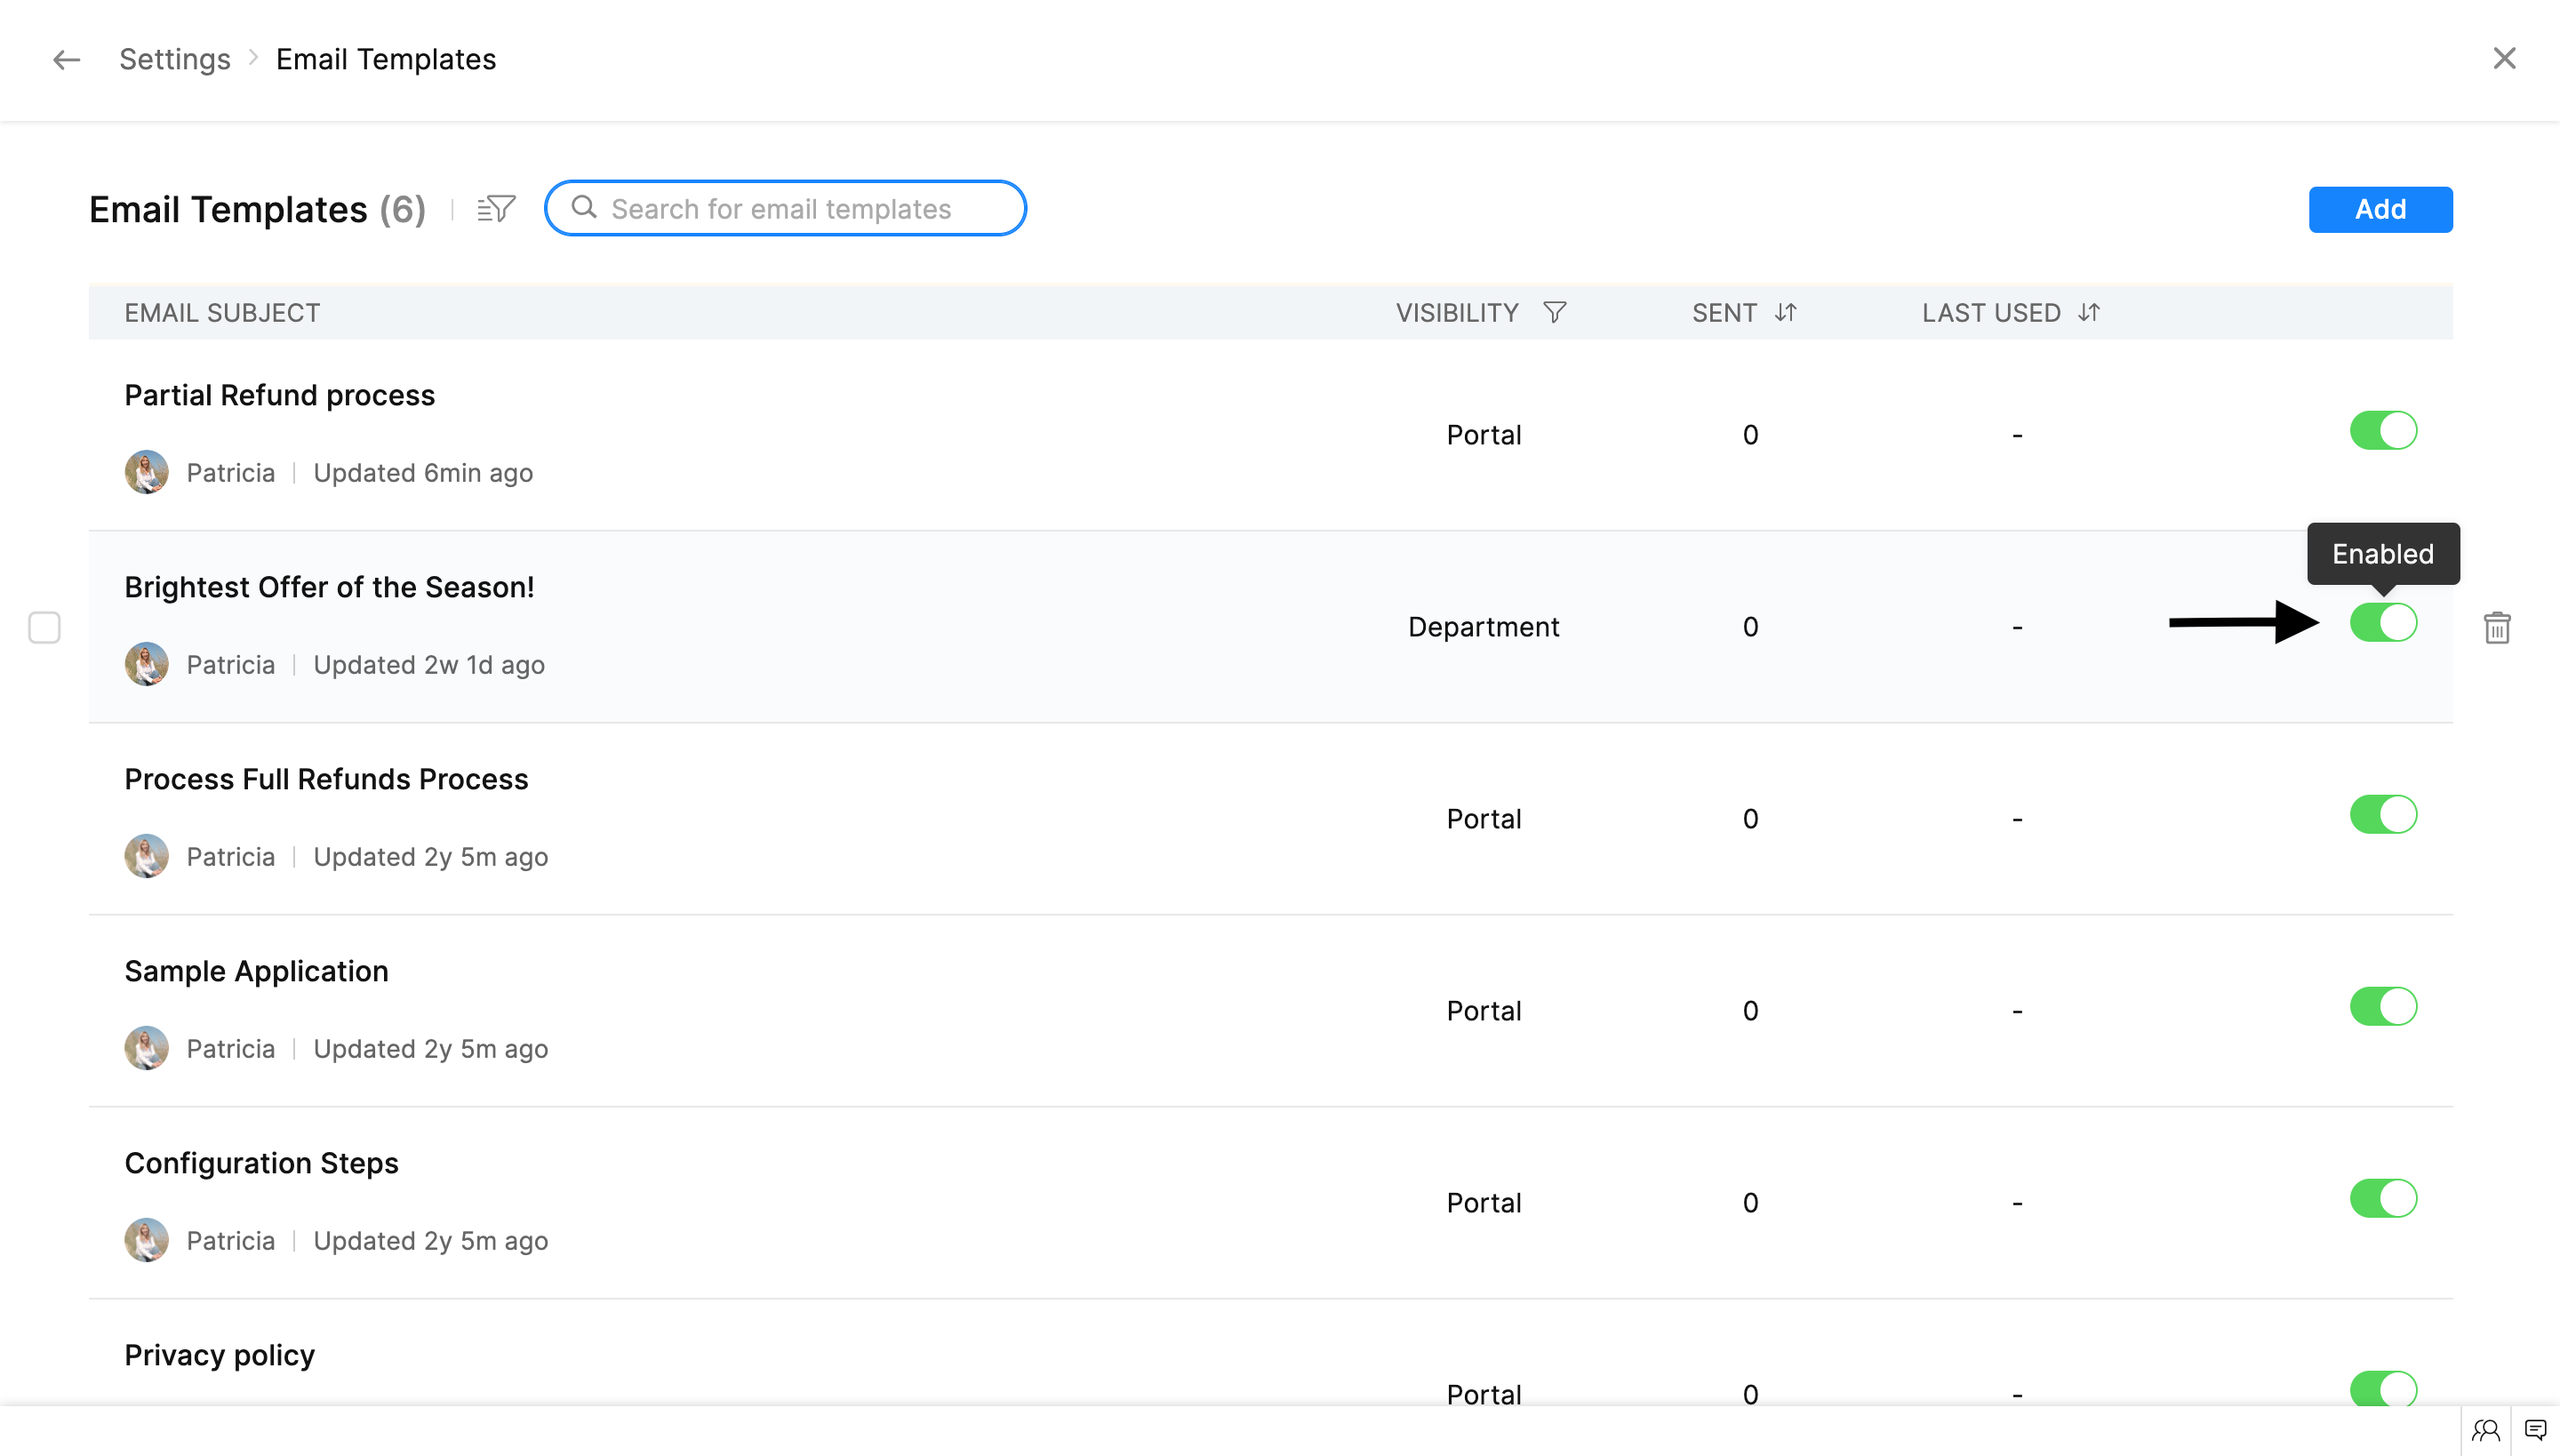Disable the Sample Application toggle
The height and width of the screenshot is (1456, 2560).
[2383, 1007]
